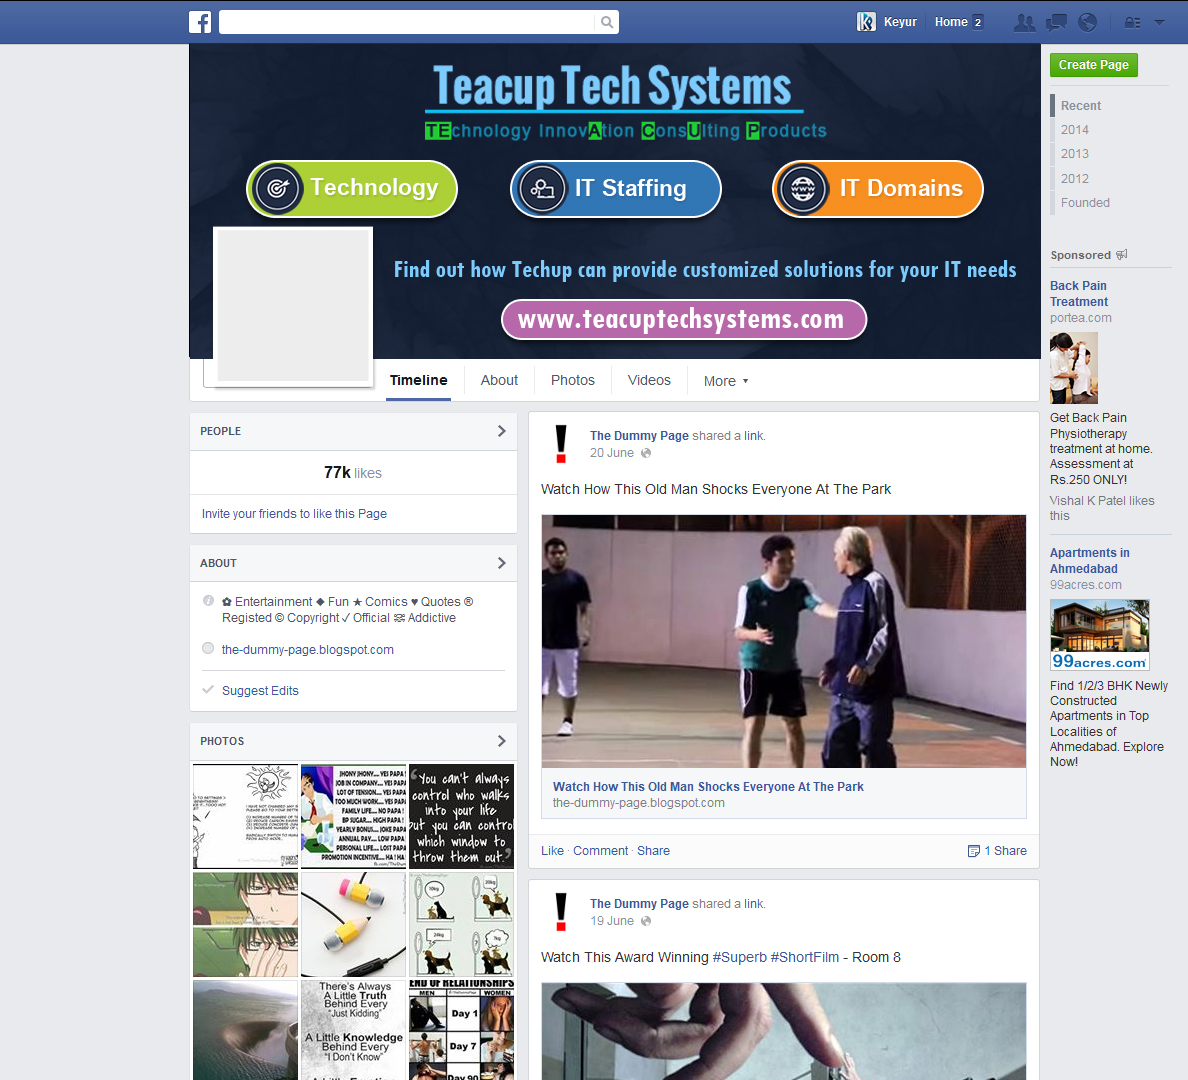The width and height of the screenshot is (1188, 1080).
Task: Open the Videos tab
Action: coord(649,380)
